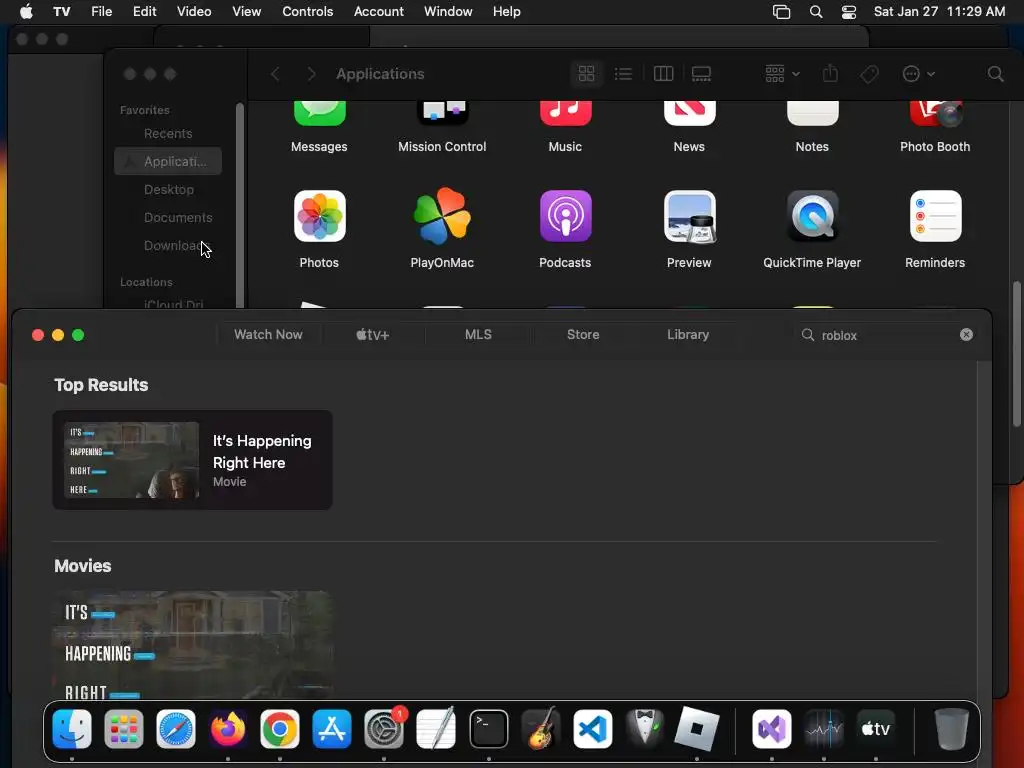Select the Music app in Finder
Image resolution: width=1024 pixels, height=768 pixels.
[566, 114]
